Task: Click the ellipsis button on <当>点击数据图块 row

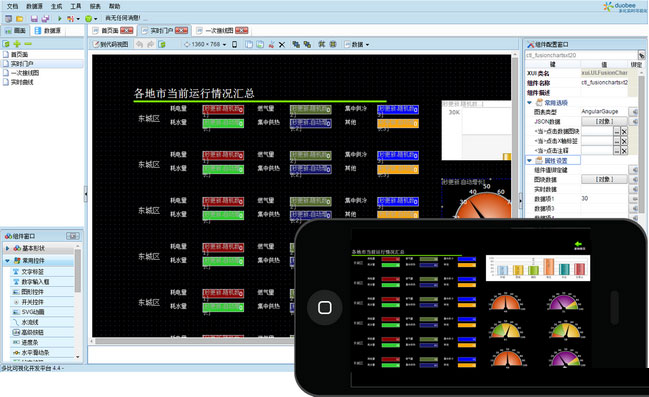Action: [x=617, y=131]
